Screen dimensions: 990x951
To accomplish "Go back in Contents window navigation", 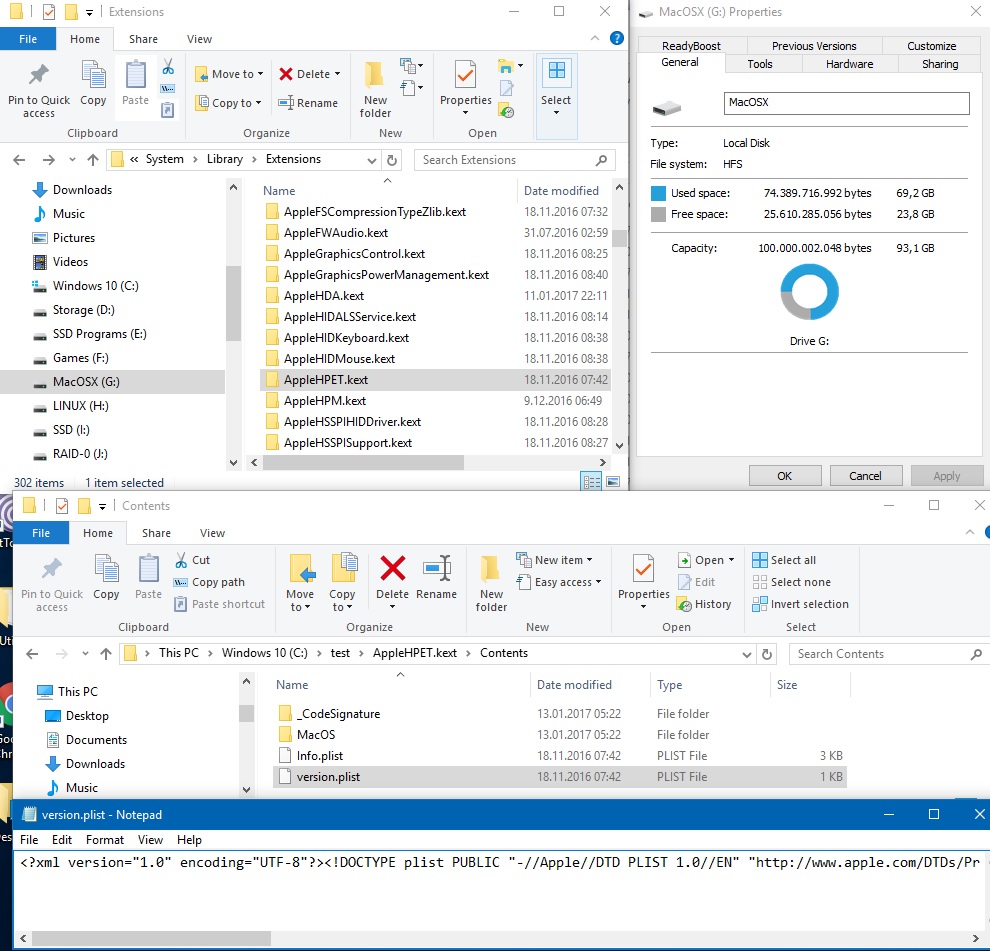I will (32, 654).
